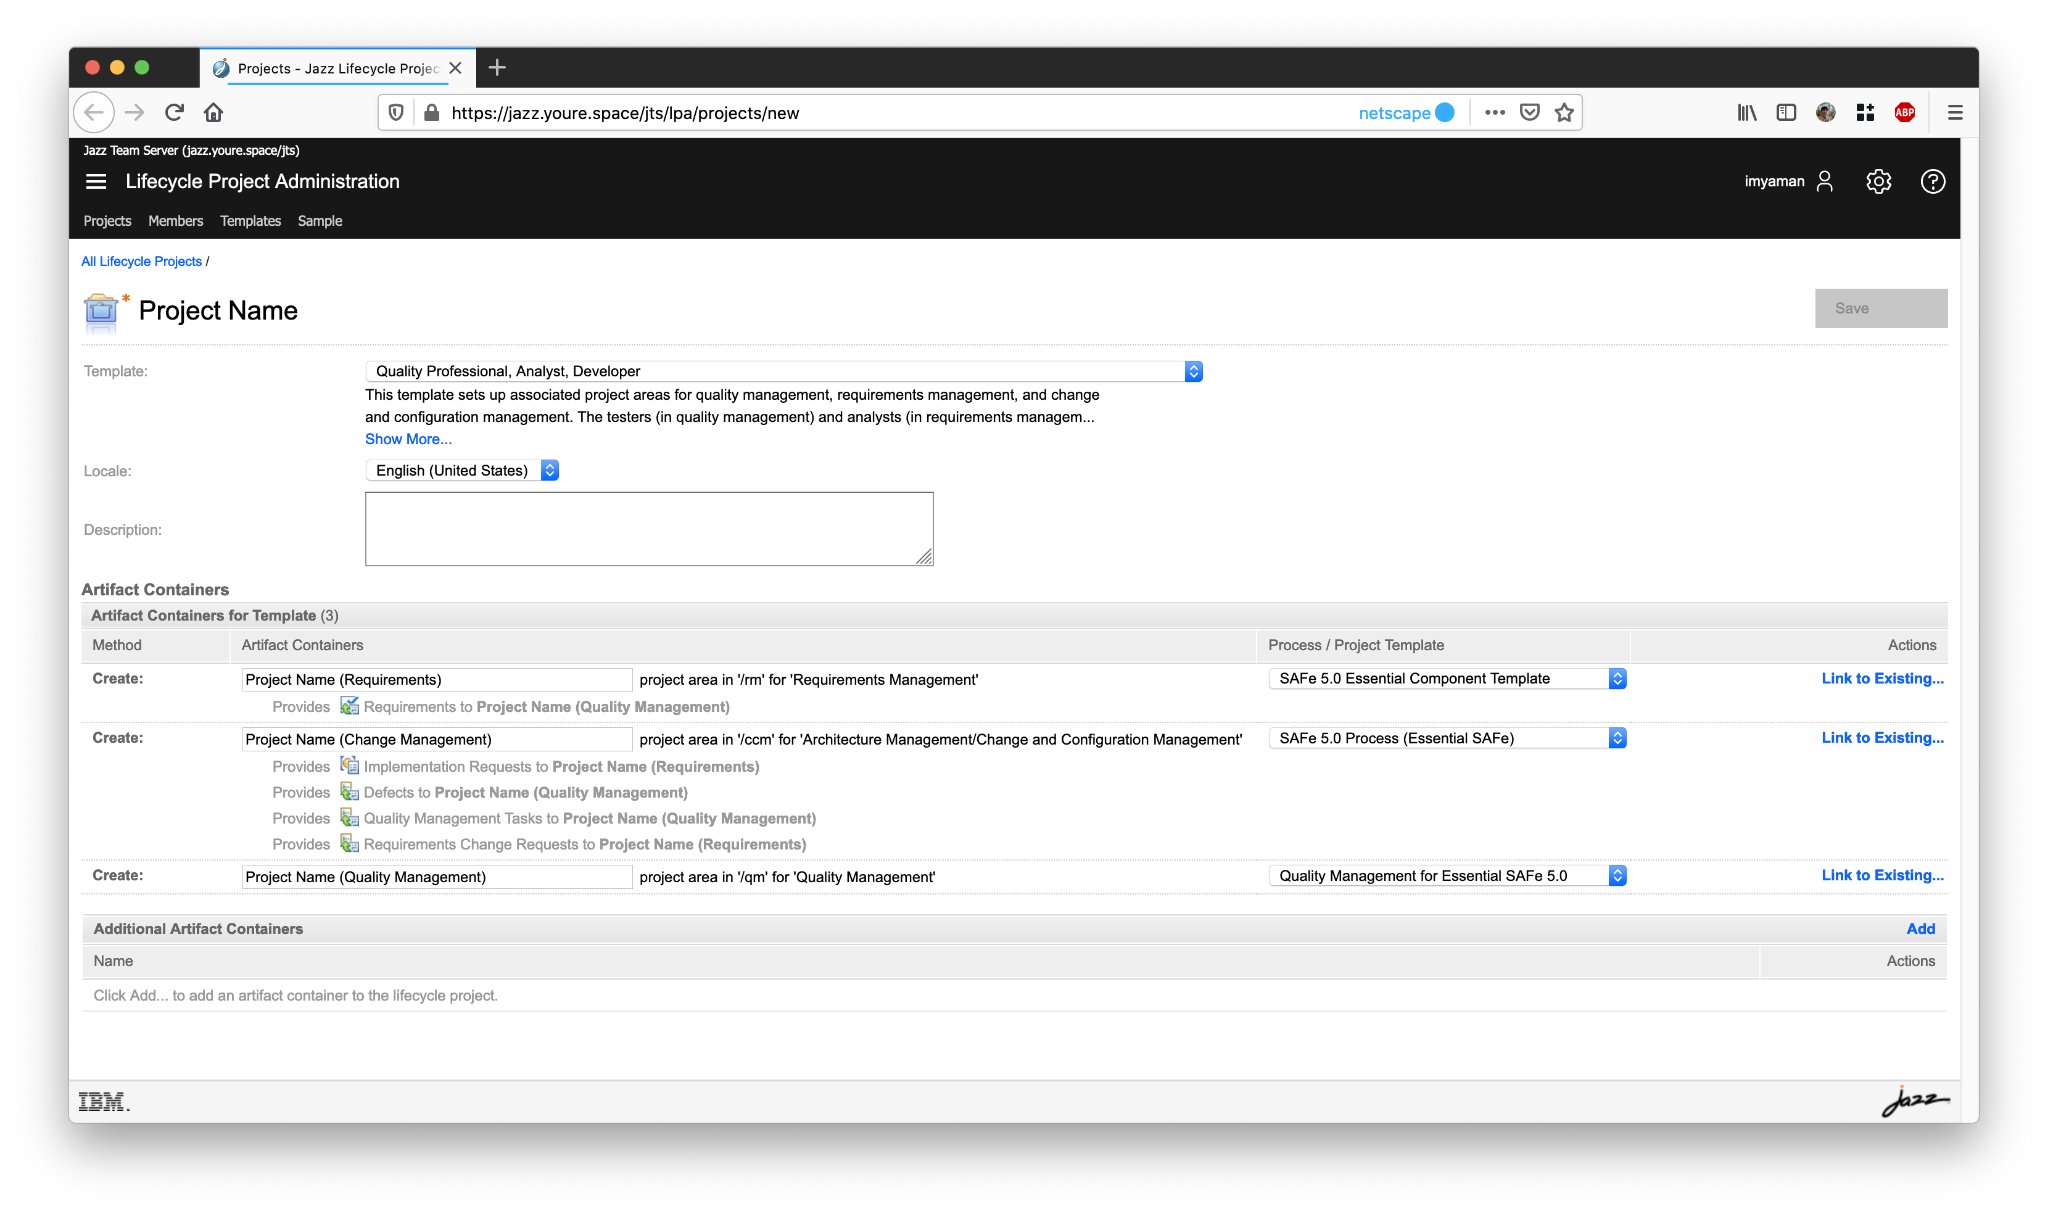2048x1214 pixels.
Task: Click the Project Name (Requirements) input field
Action: (x=437, y=680)
